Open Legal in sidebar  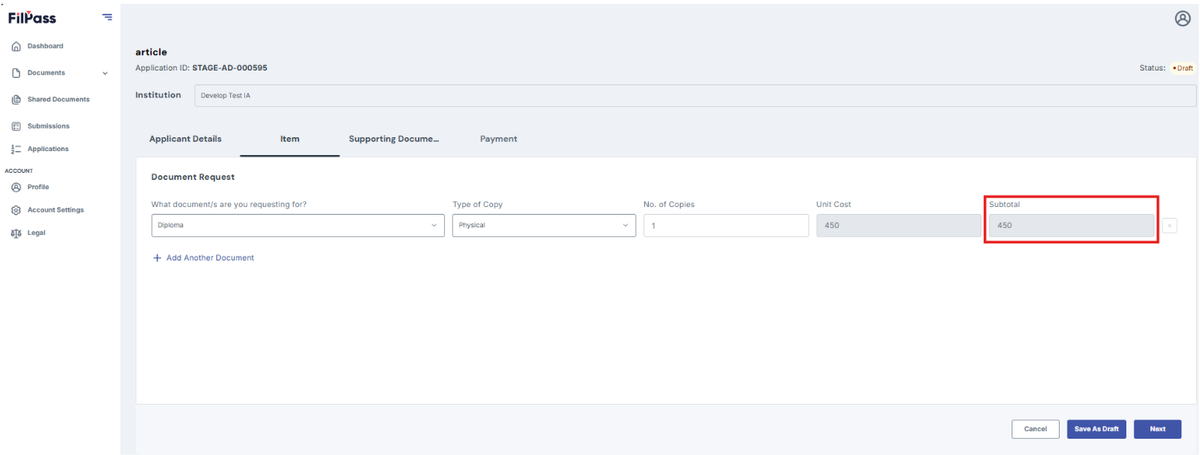[x=36, y=233]
